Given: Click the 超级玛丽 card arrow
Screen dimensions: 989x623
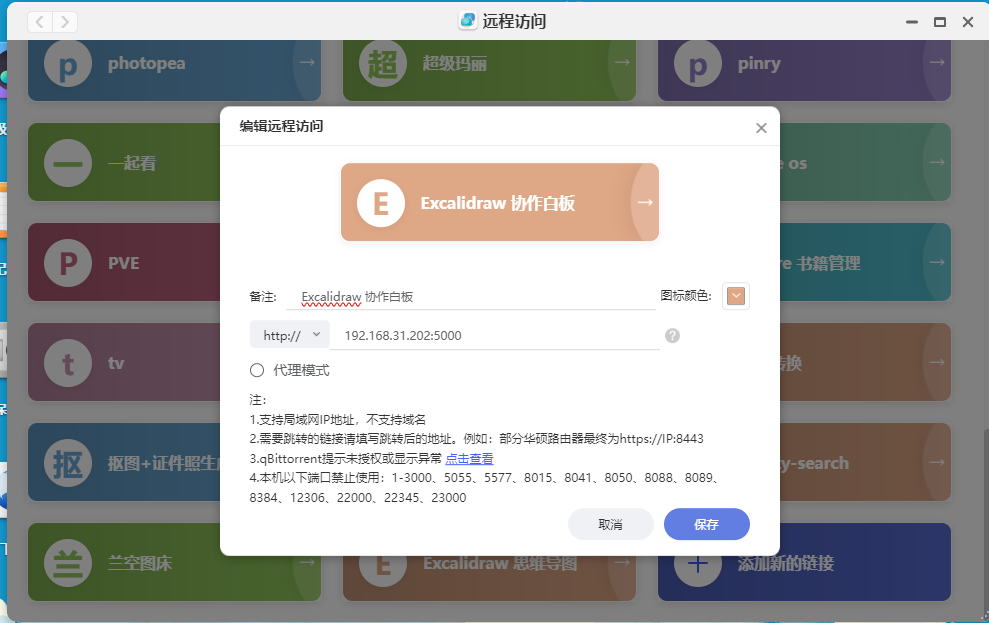Looking at the screenshot, I should point(622,62).
